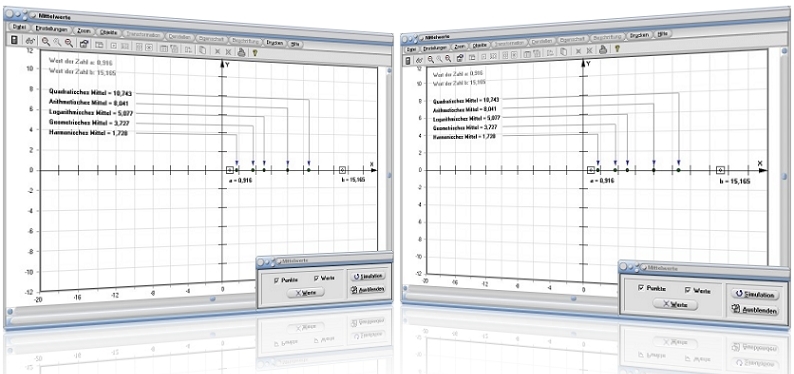This screenshot has width=794, height=374.
Task: Open Einstellungen menu in right window
Action: 435,48
